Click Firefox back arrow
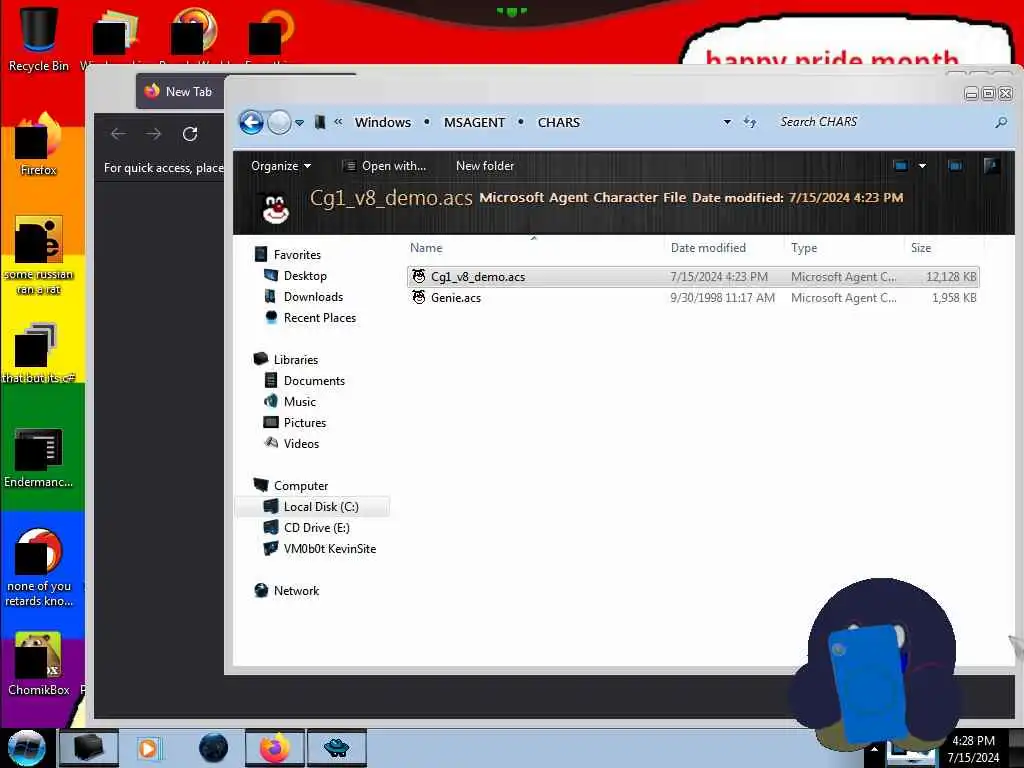Image resolution: width=1024 pixels, height=768 pixels. (x=118, y=134)
